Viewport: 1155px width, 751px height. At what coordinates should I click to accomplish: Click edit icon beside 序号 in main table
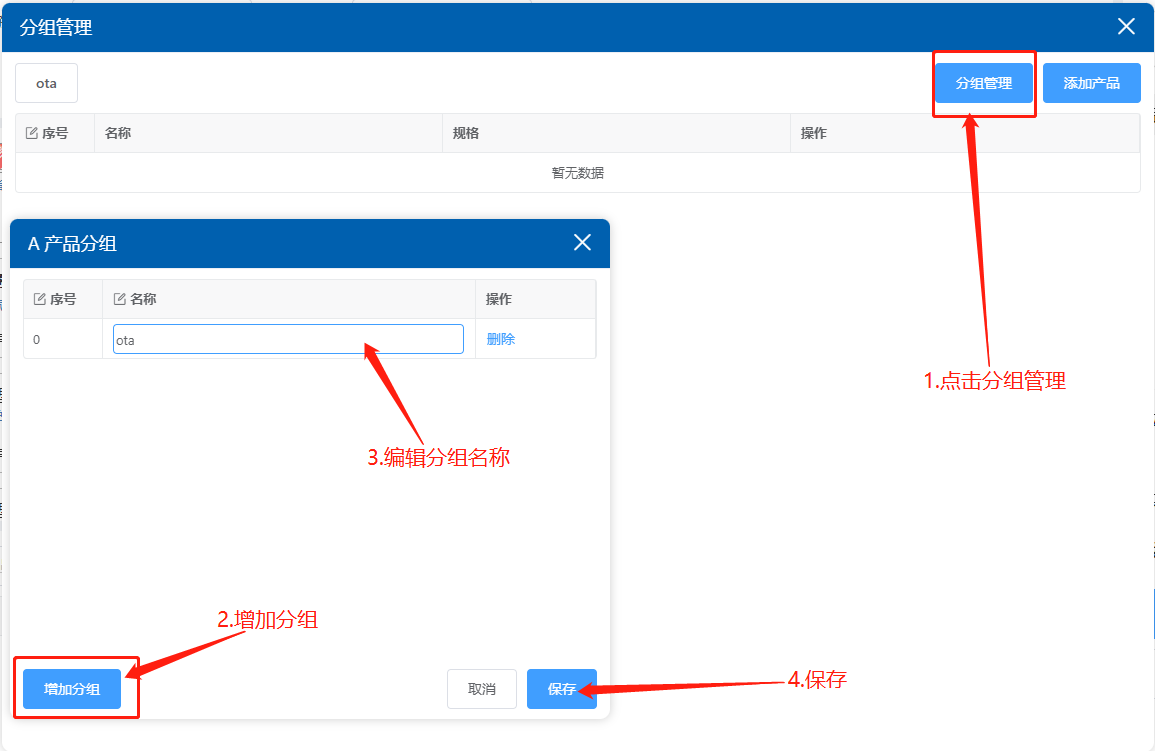[31, 133]
